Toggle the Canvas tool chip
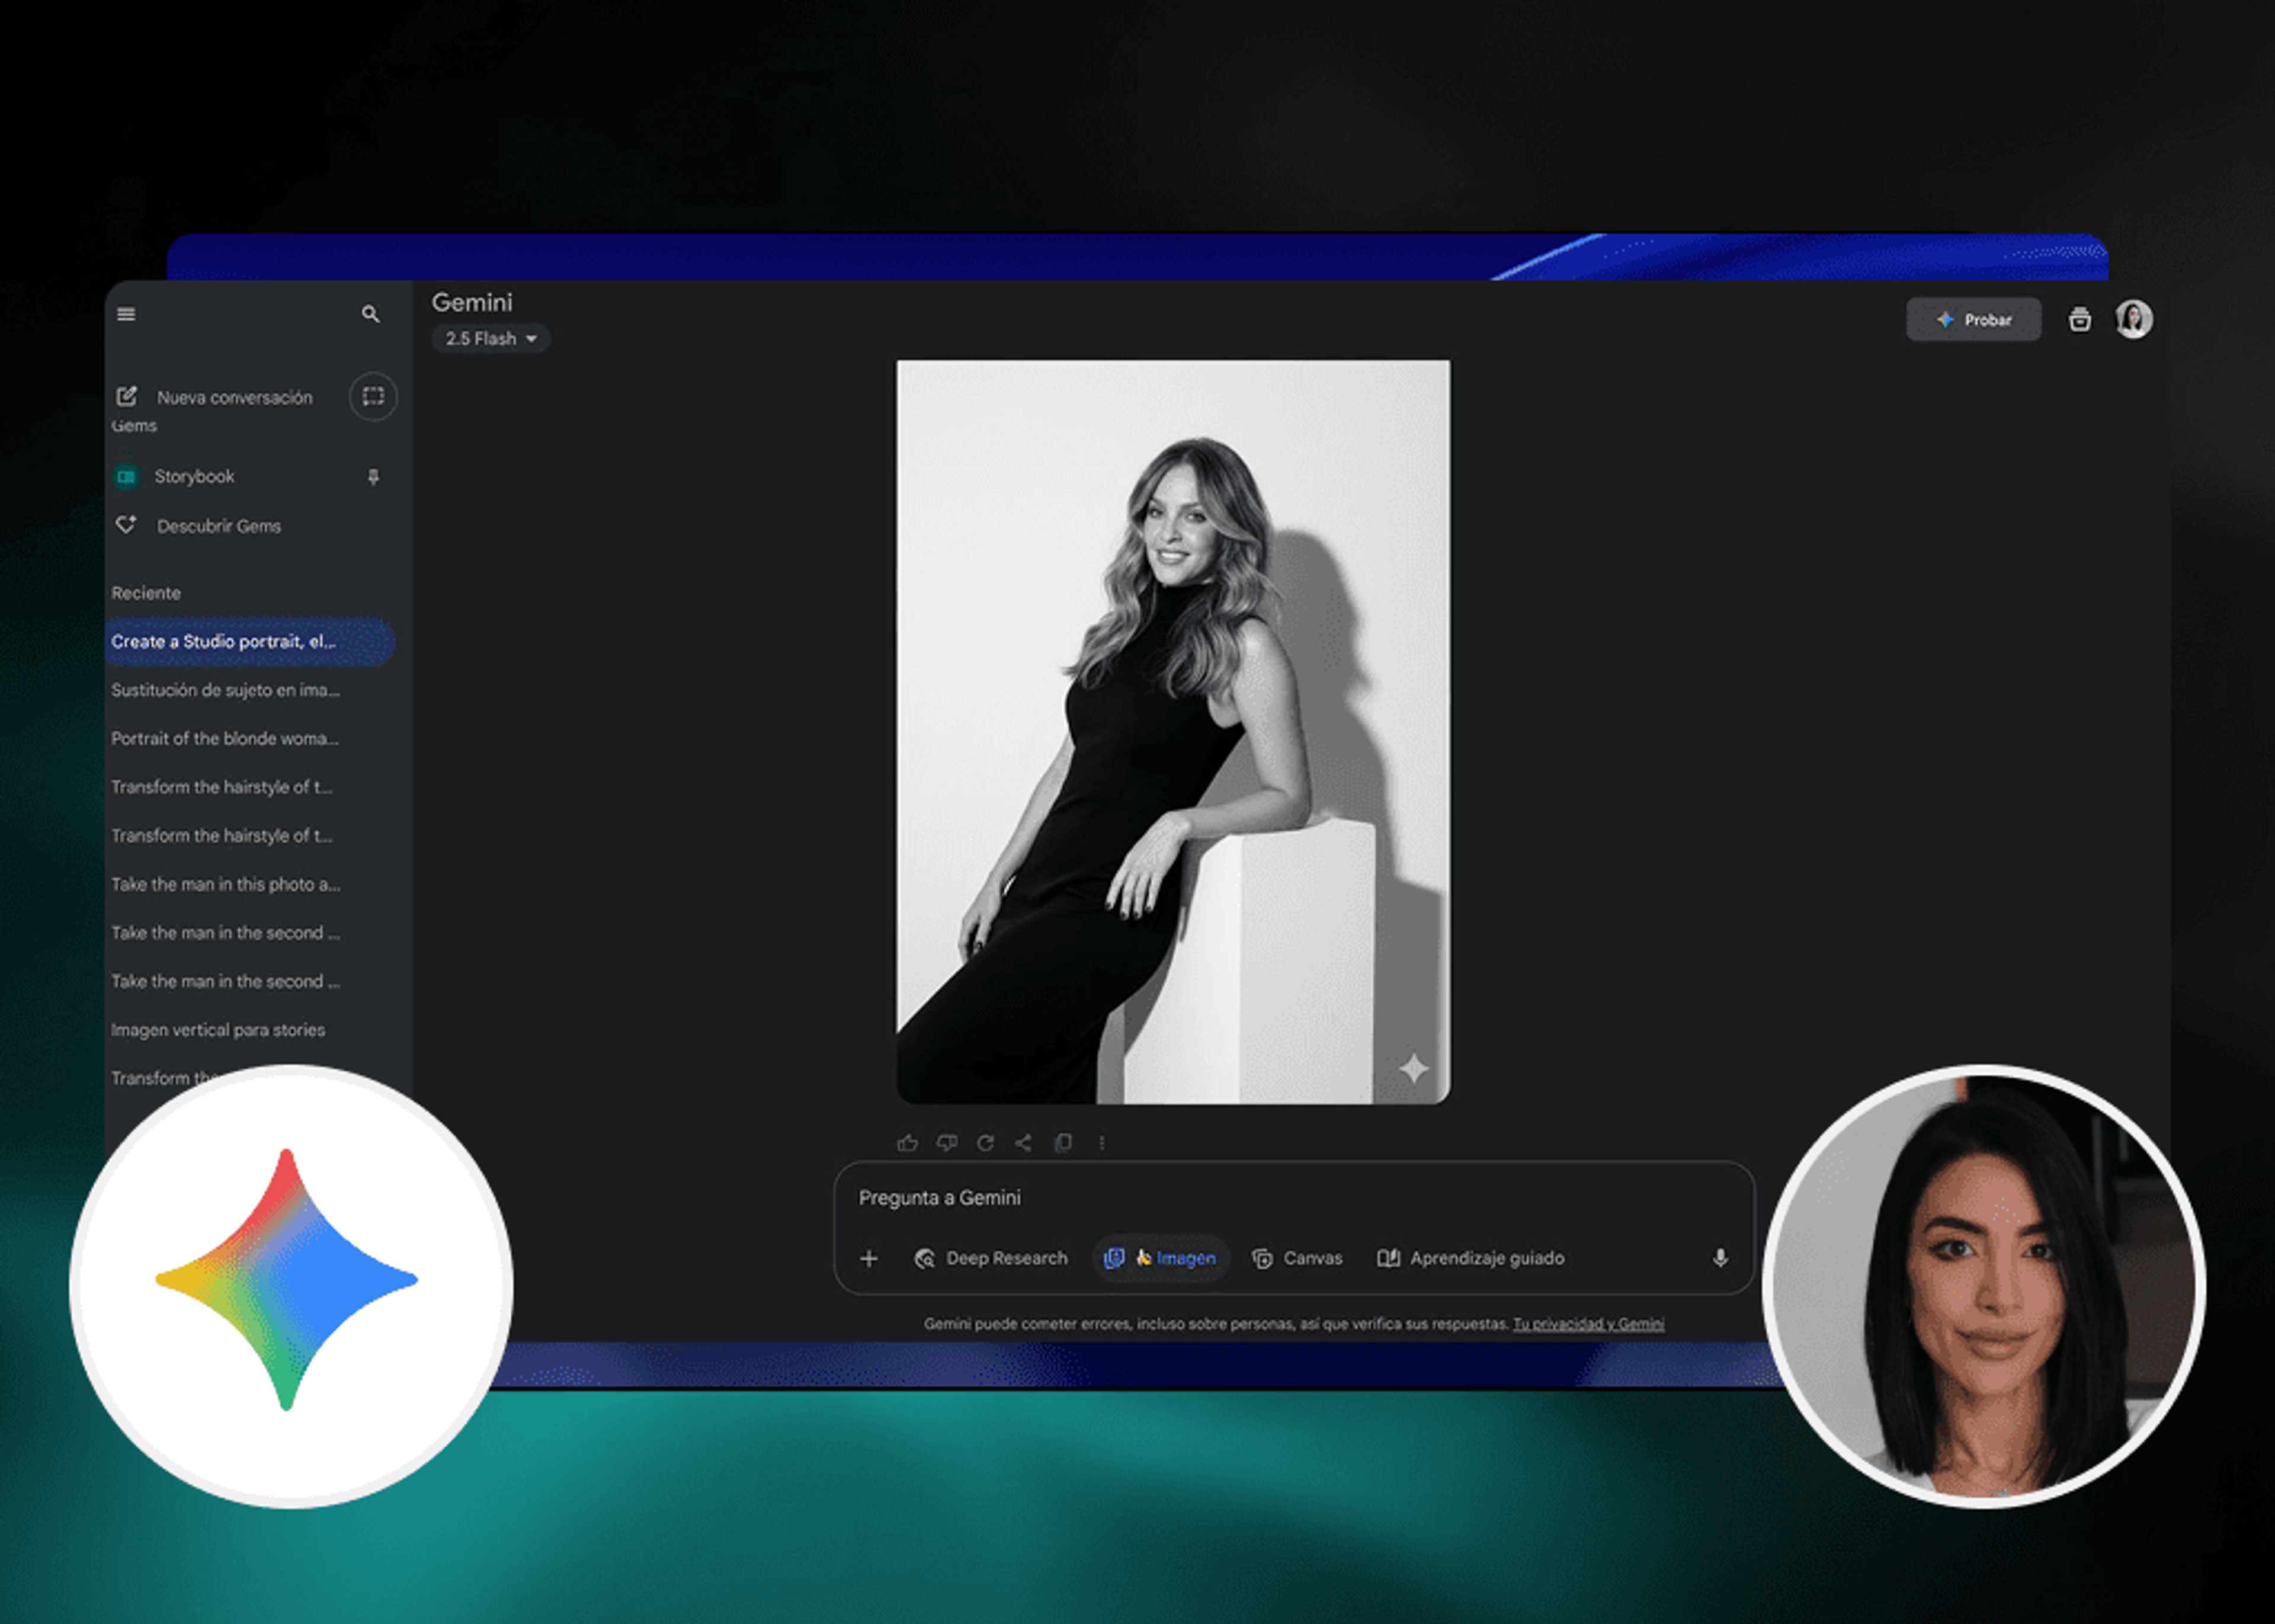2275x1624 pixels. [1297, 1258]
